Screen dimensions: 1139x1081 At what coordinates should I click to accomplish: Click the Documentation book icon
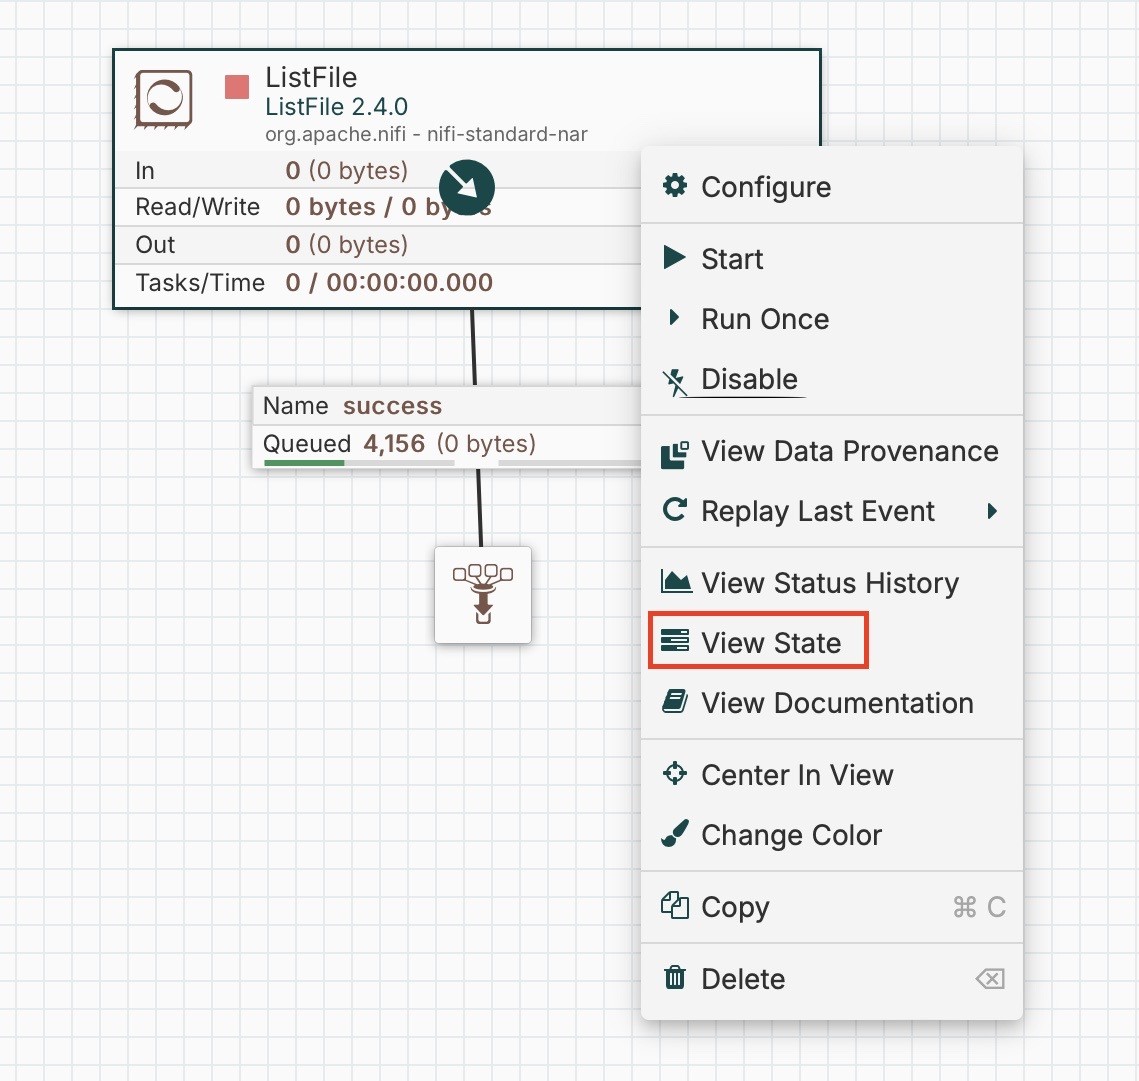(x=675, y=701)
